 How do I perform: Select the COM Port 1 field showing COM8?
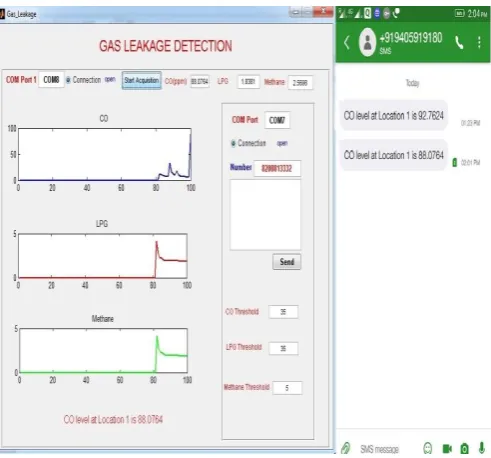click(x=51, y=80)
